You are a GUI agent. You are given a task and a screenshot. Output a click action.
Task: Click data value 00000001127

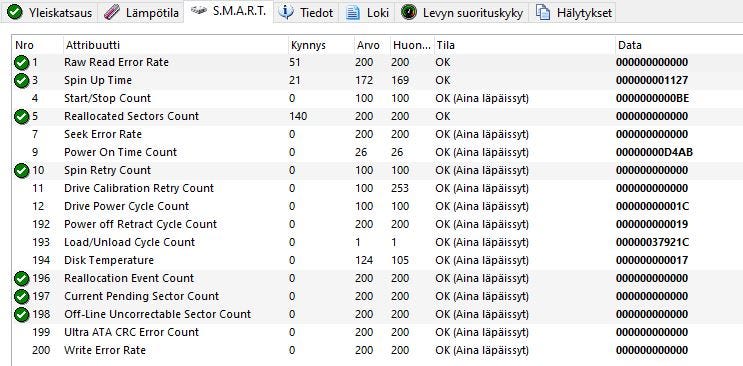652,80
